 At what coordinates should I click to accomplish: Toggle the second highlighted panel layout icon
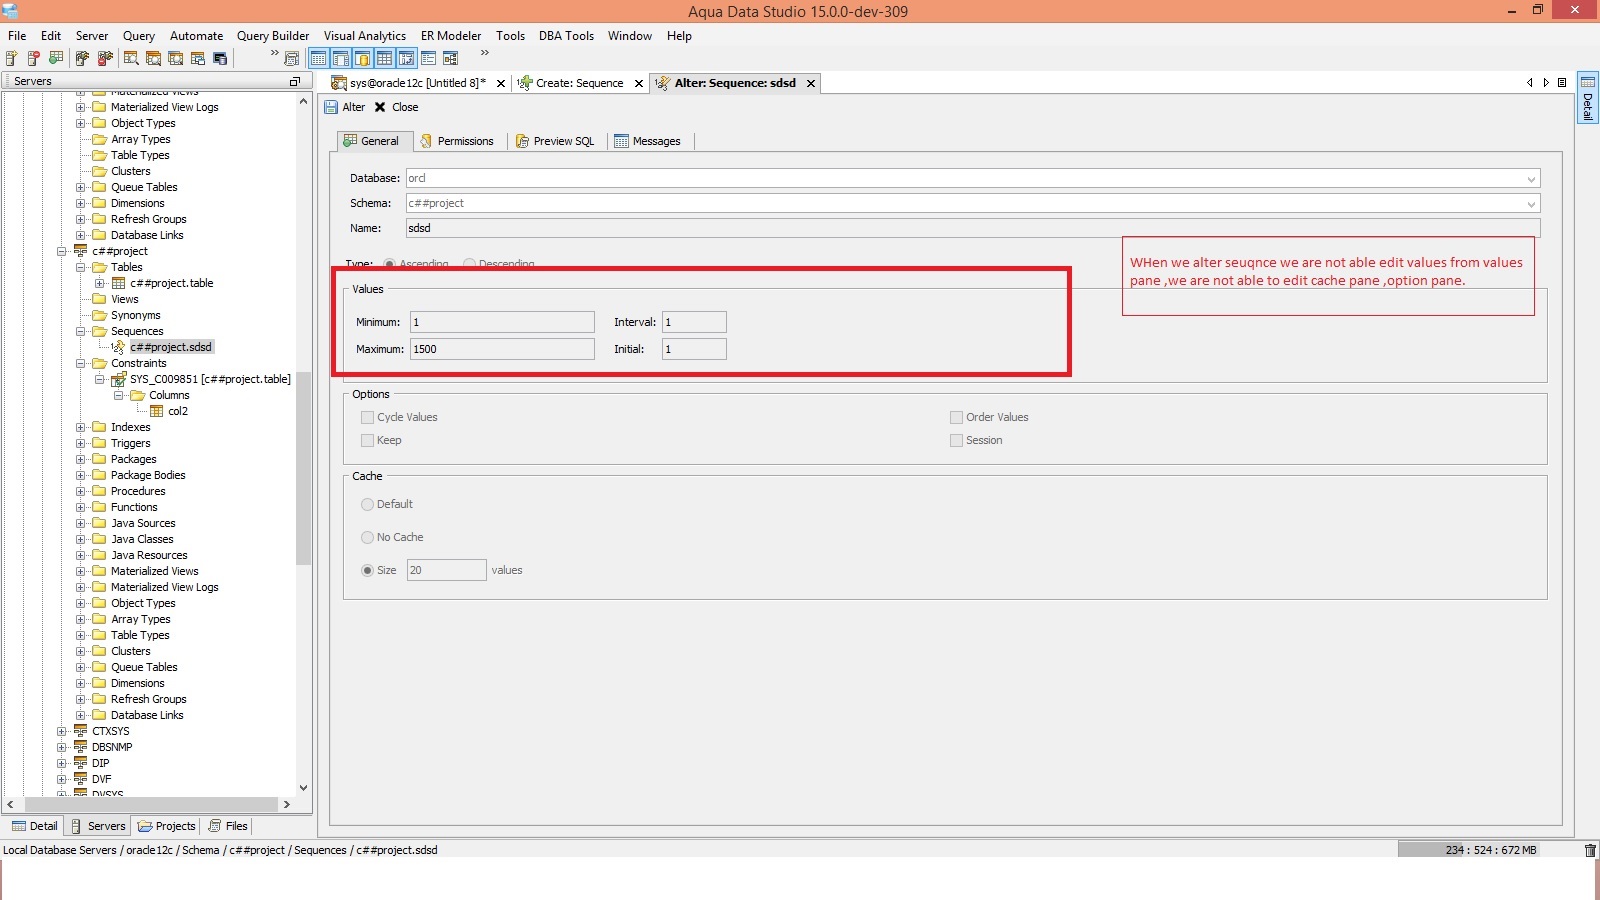341,58
